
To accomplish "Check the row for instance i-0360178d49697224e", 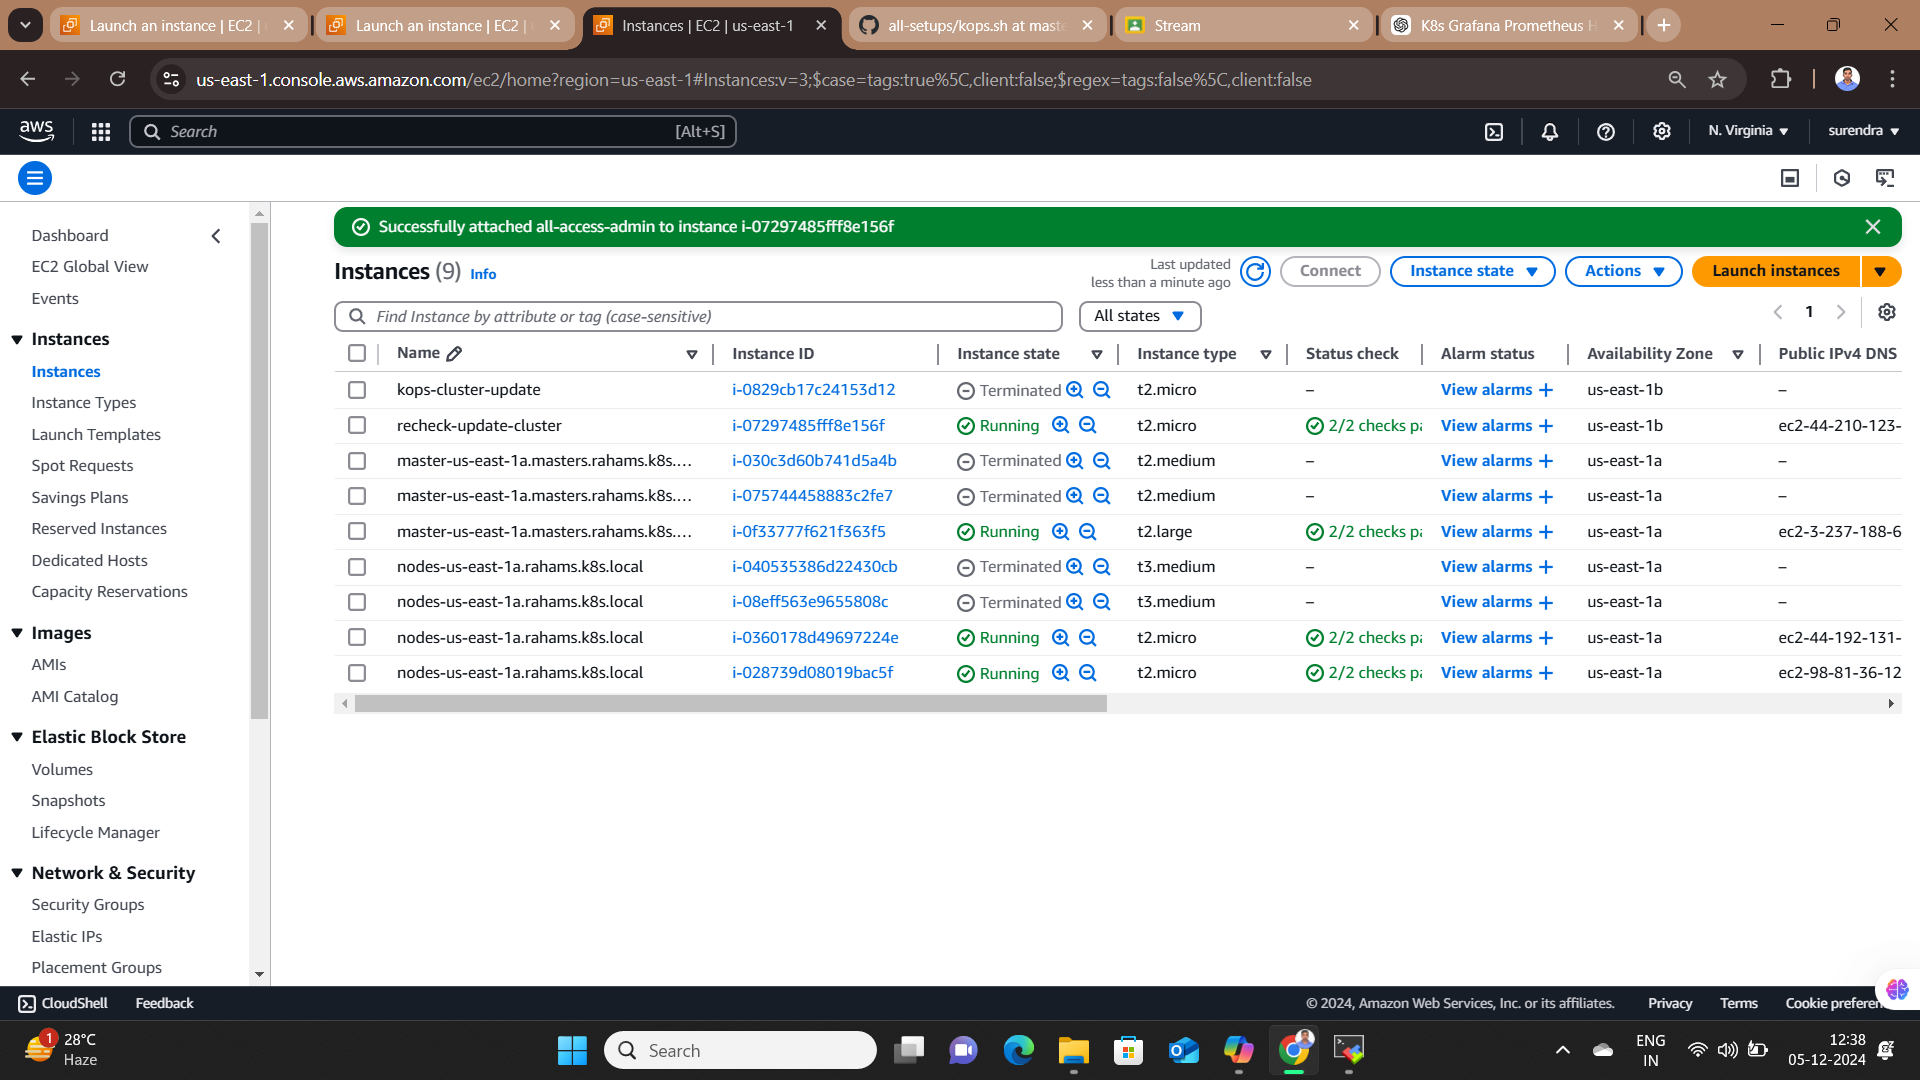I will click(x=357, y=638).
